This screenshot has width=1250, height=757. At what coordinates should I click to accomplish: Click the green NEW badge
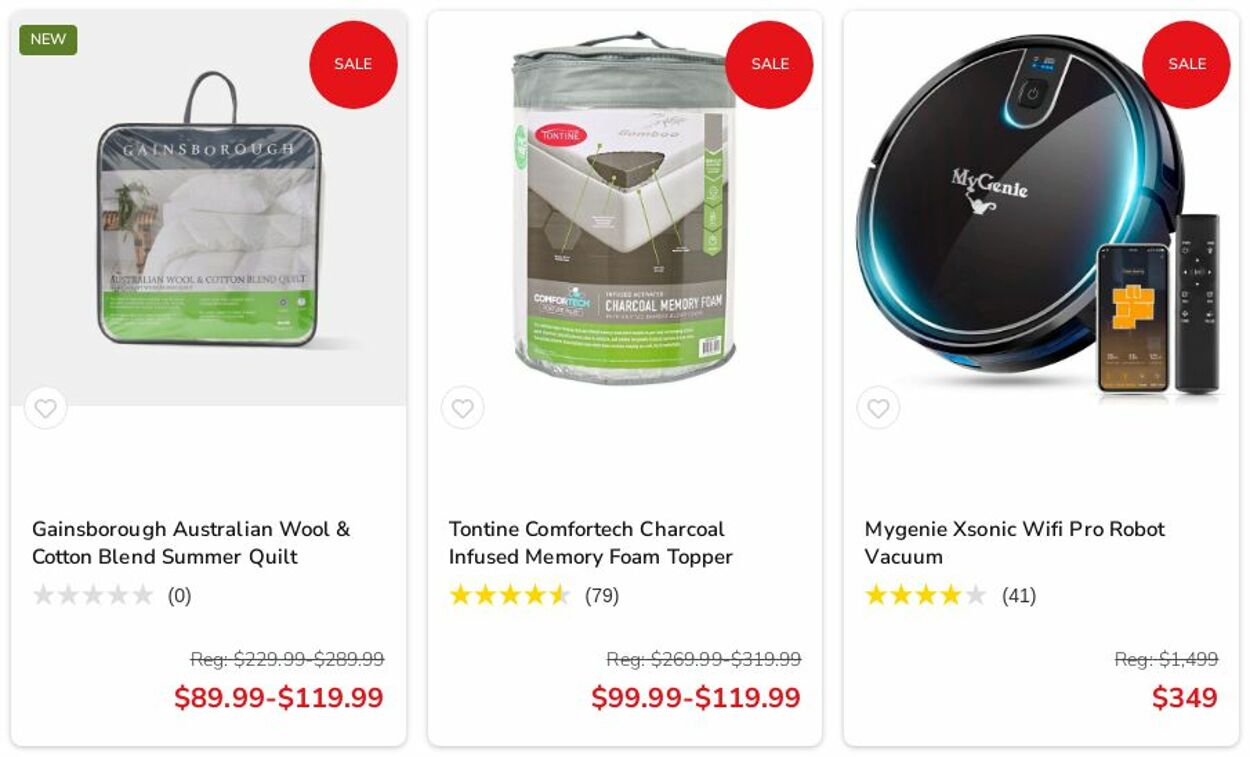pyautogui.click(x=48, y=40)
